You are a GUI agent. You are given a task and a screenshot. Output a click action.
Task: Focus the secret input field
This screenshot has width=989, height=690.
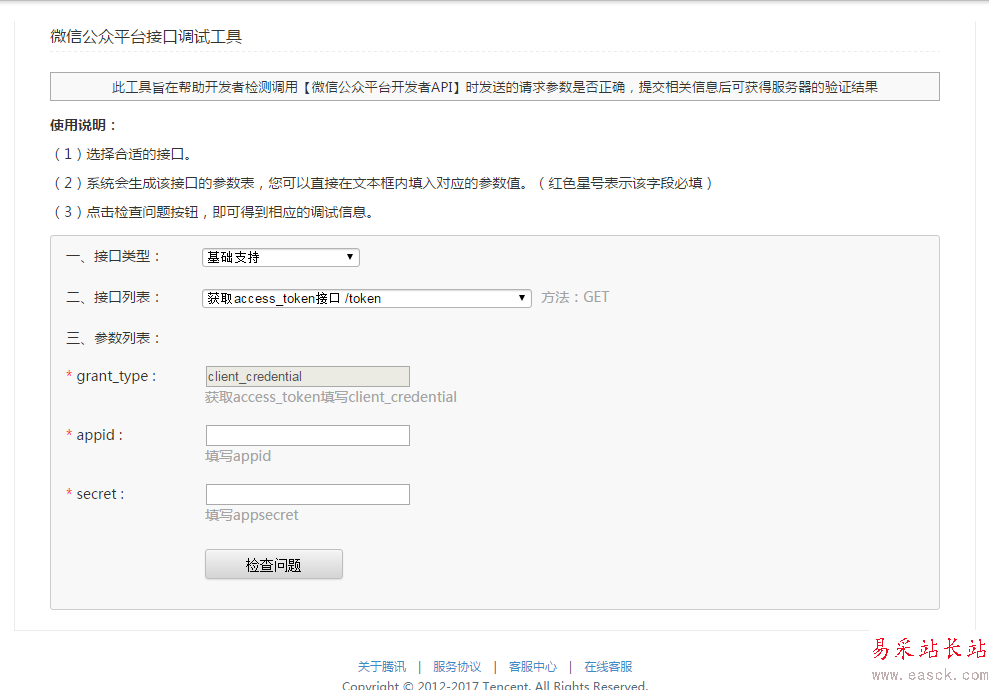tap(308, 494)
